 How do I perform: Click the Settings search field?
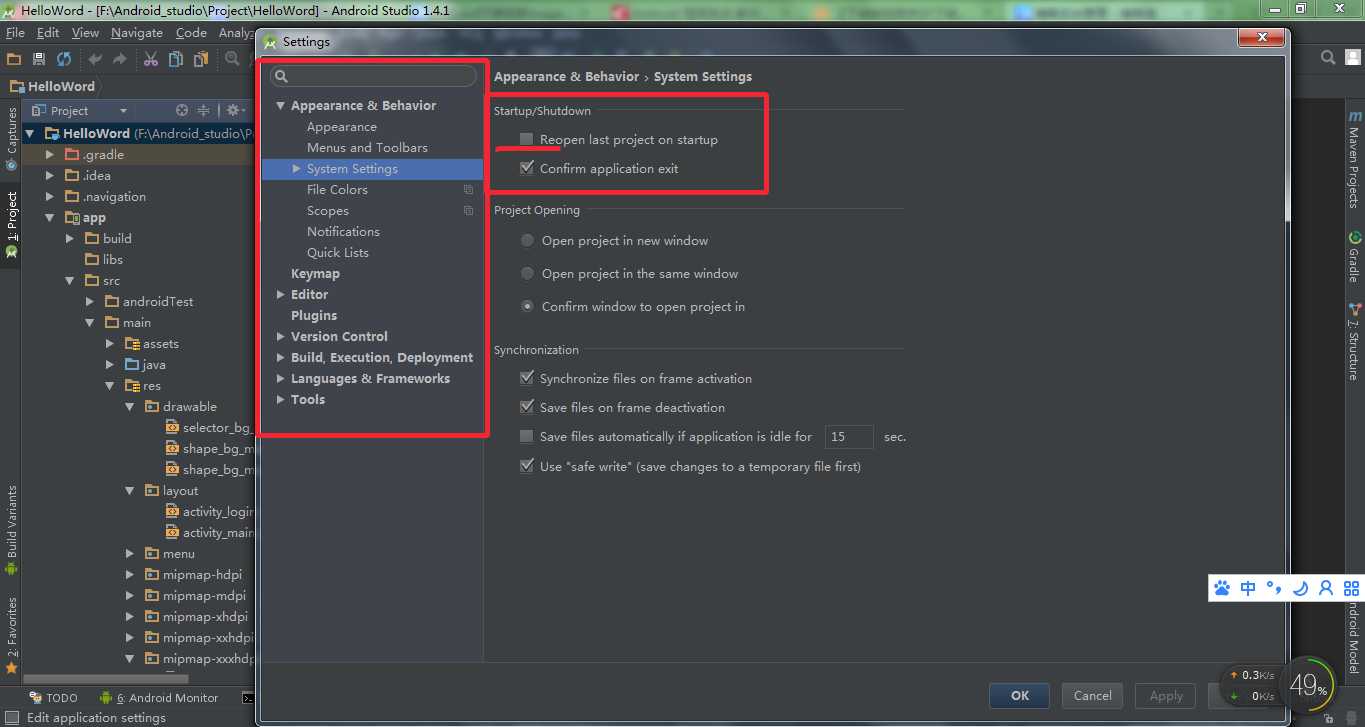point(372,76)
